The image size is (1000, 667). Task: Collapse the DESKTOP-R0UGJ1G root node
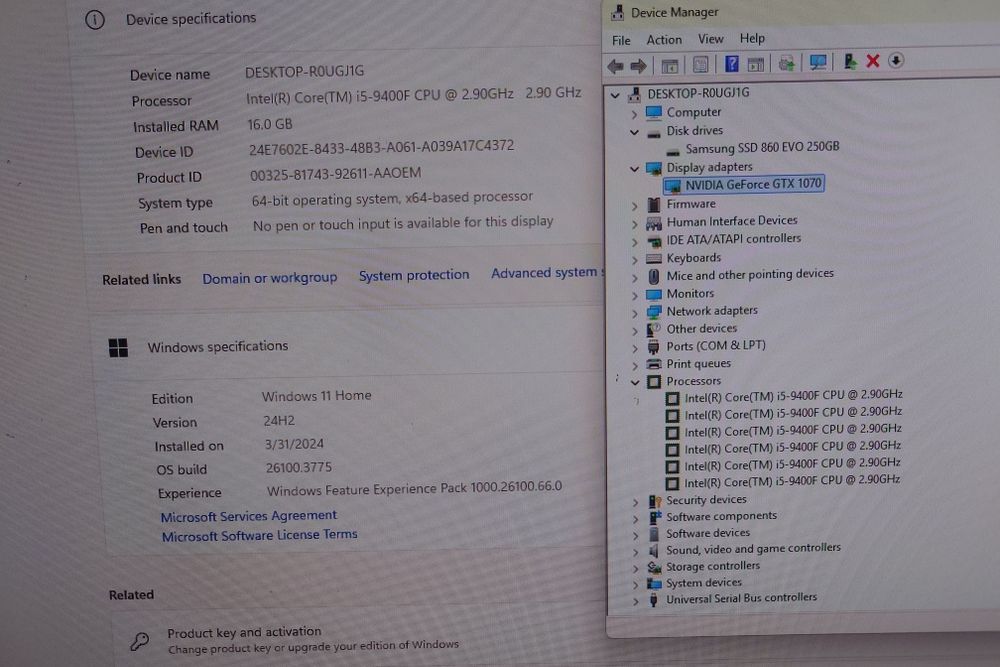click(615, 95)
